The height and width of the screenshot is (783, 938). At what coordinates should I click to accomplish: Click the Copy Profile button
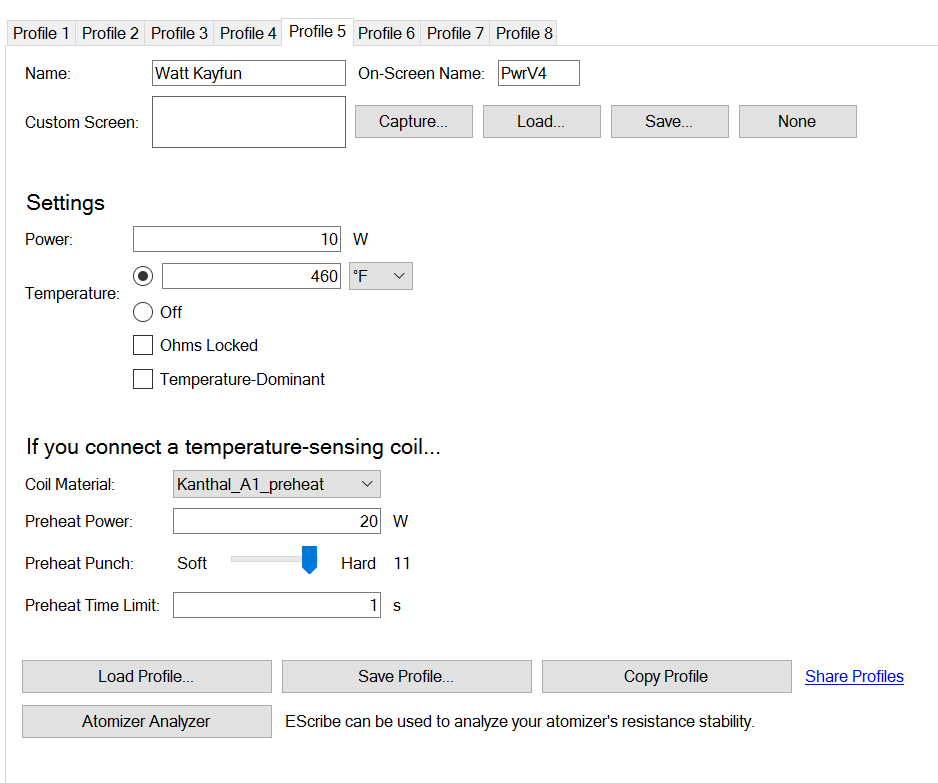point(665,677)
